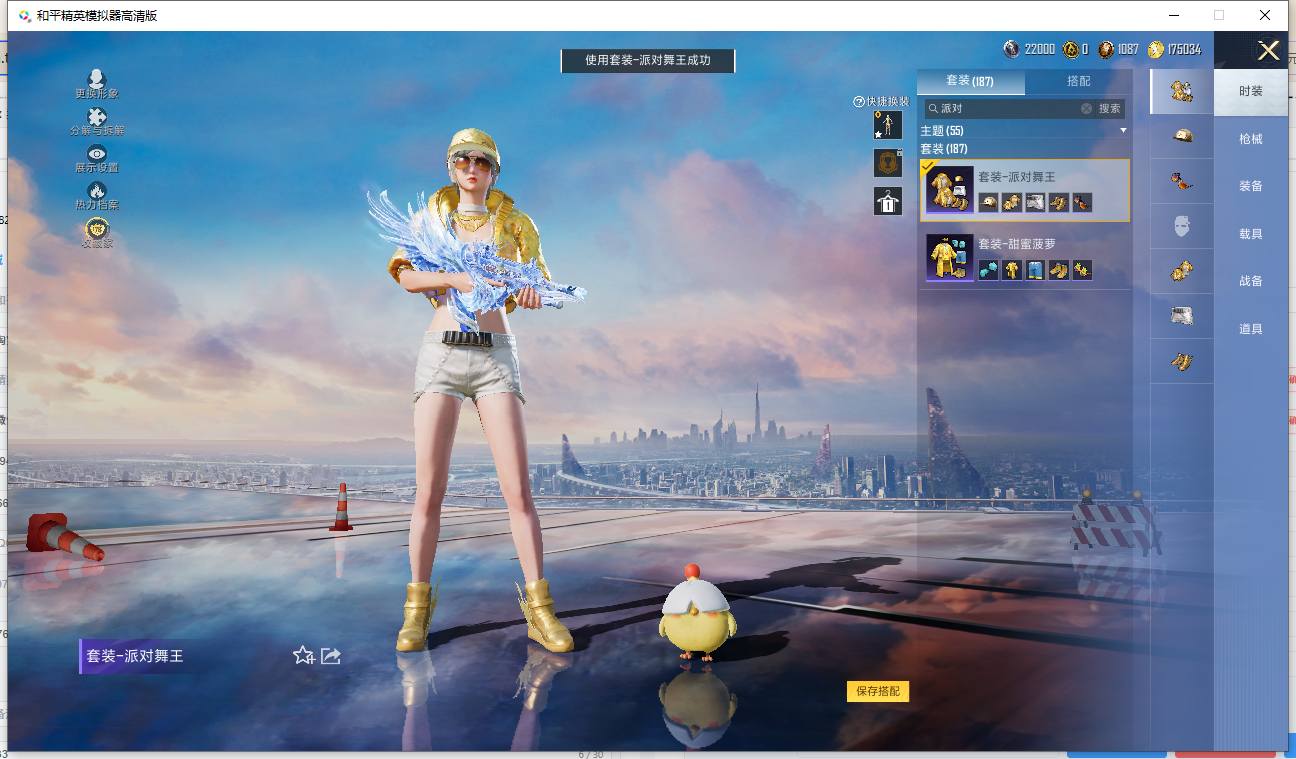
Task: Expand the 主题 (55) theme dropdown arrow
Action: coord(1123,131)
